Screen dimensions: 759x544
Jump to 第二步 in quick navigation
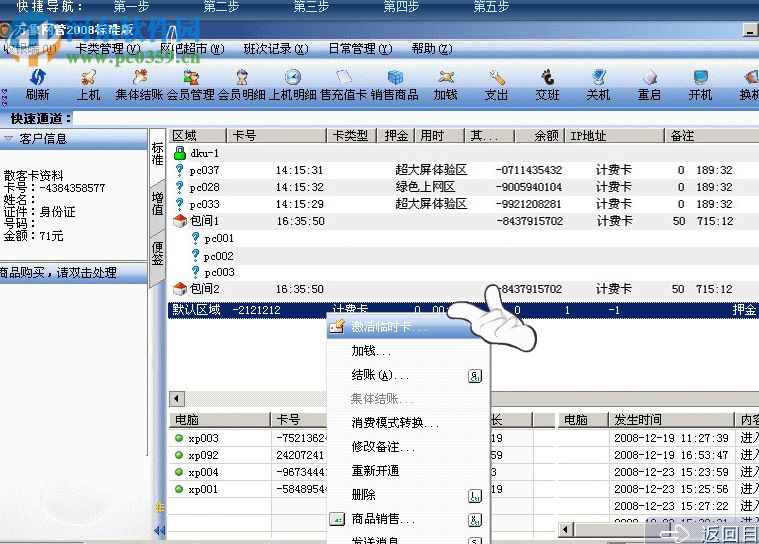221,6
